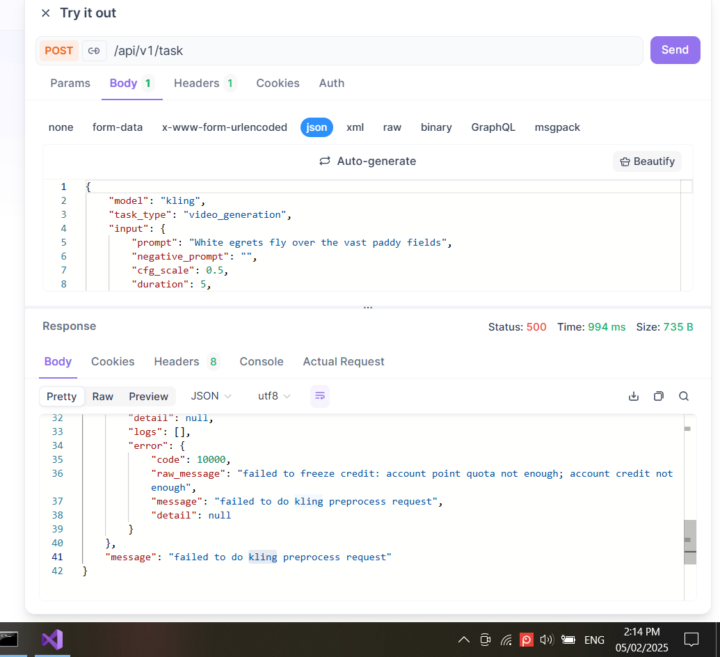Select the raw body type
The height and width of the screenshot is (657, 720).
392,127
